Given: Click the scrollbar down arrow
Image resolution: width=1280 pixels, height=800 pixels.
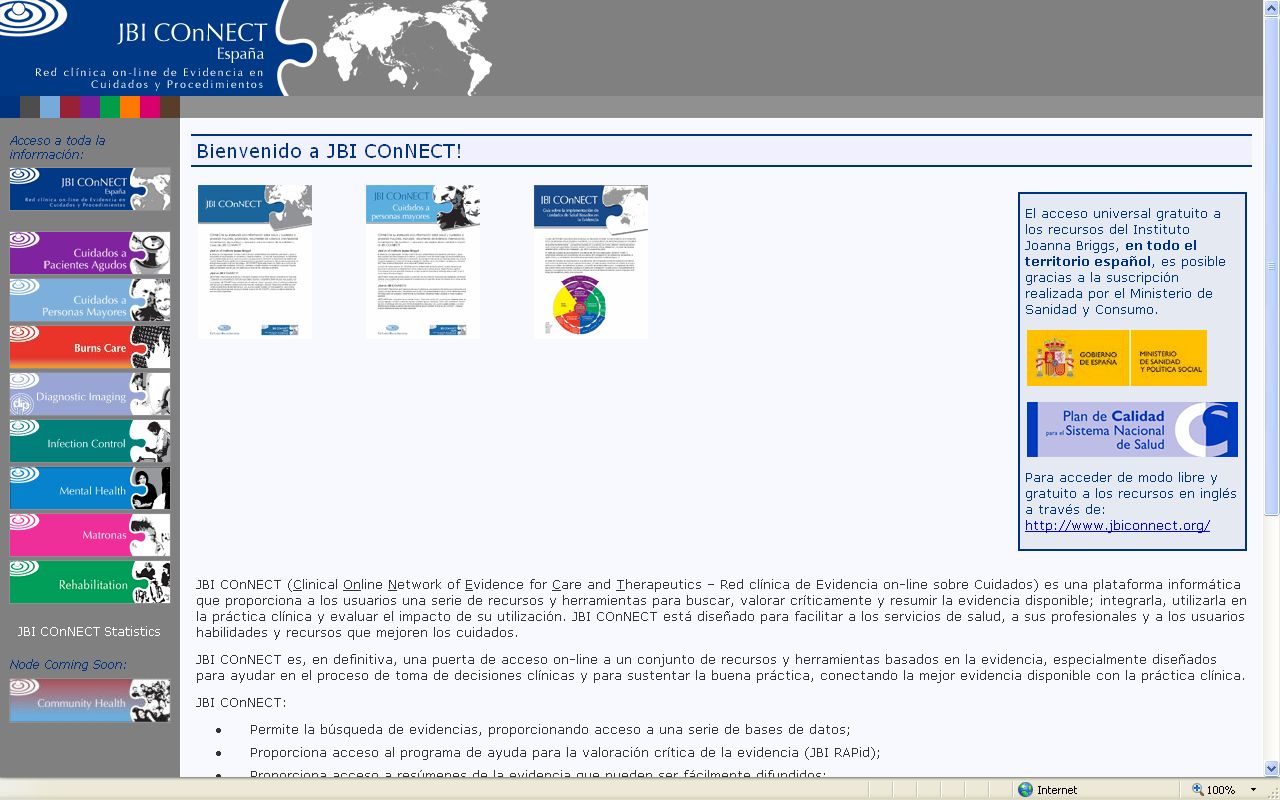Looking at the screenshot, I should pyautogui.click(x=1270, y=769).
